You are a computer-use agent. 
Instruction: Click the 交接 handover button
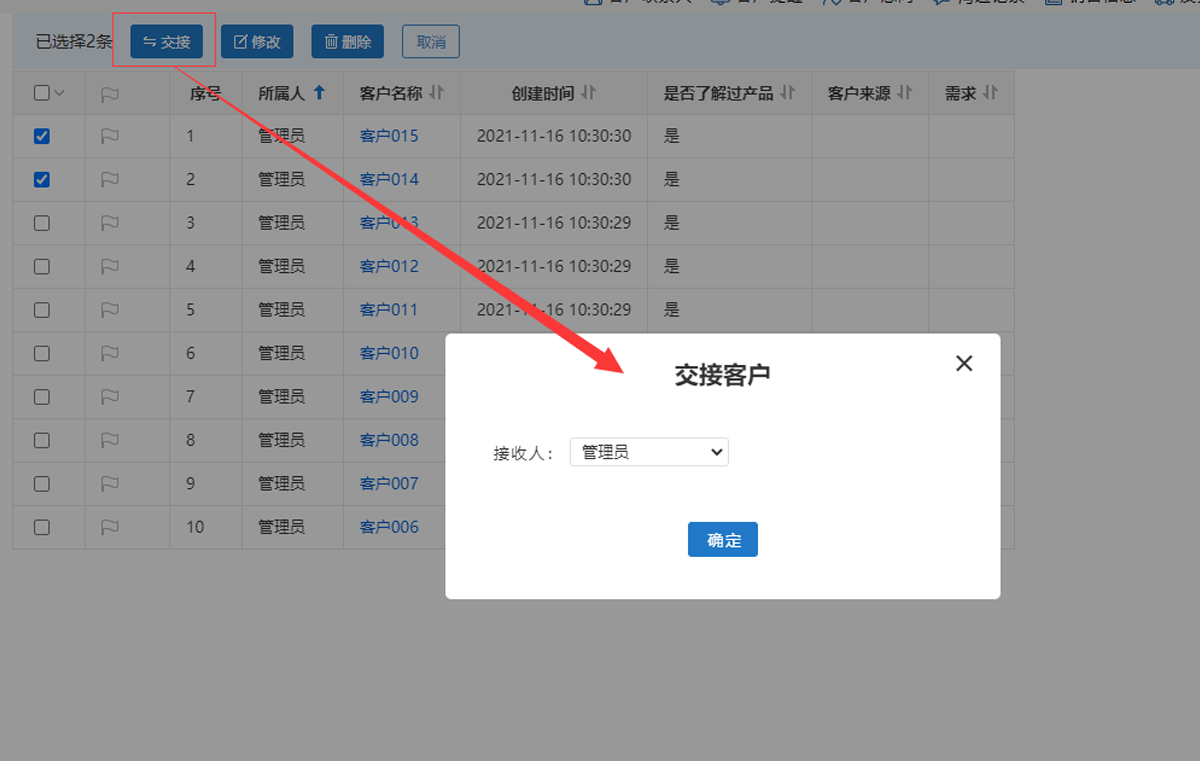point(166,42)
